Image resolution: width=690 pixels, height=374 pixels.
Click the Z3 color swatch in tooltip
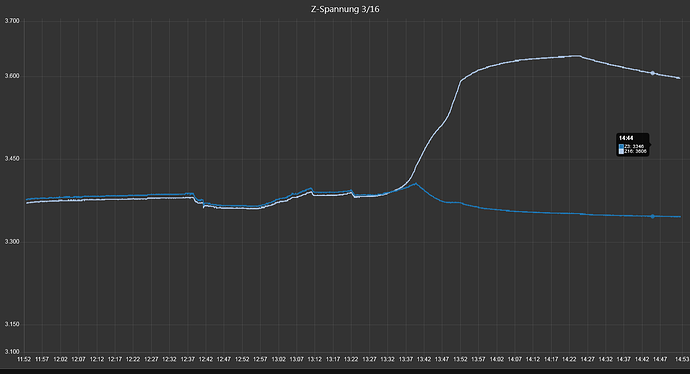pos(621,147)
